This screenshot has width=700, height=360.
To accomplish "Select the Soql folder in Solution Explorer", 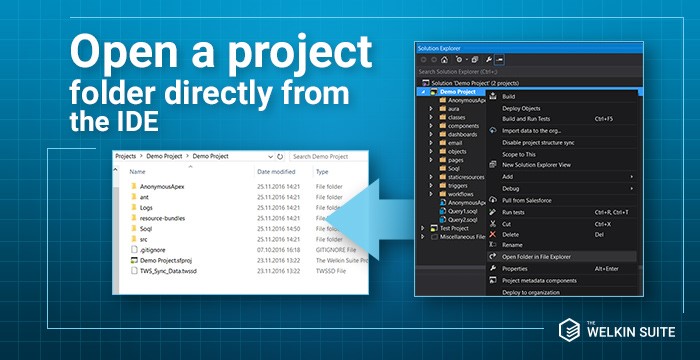I will pos(450,168).
